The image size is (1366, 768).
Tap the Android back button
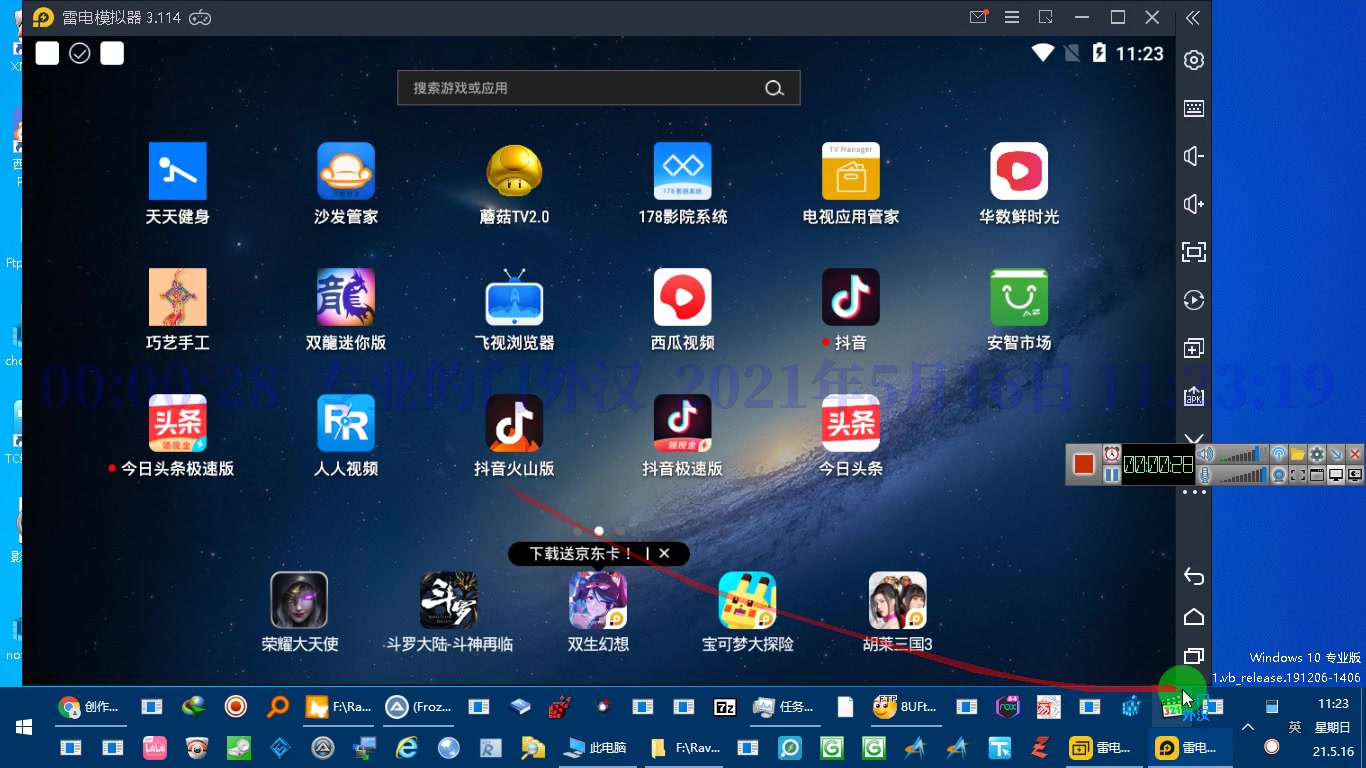point(1193,576)
